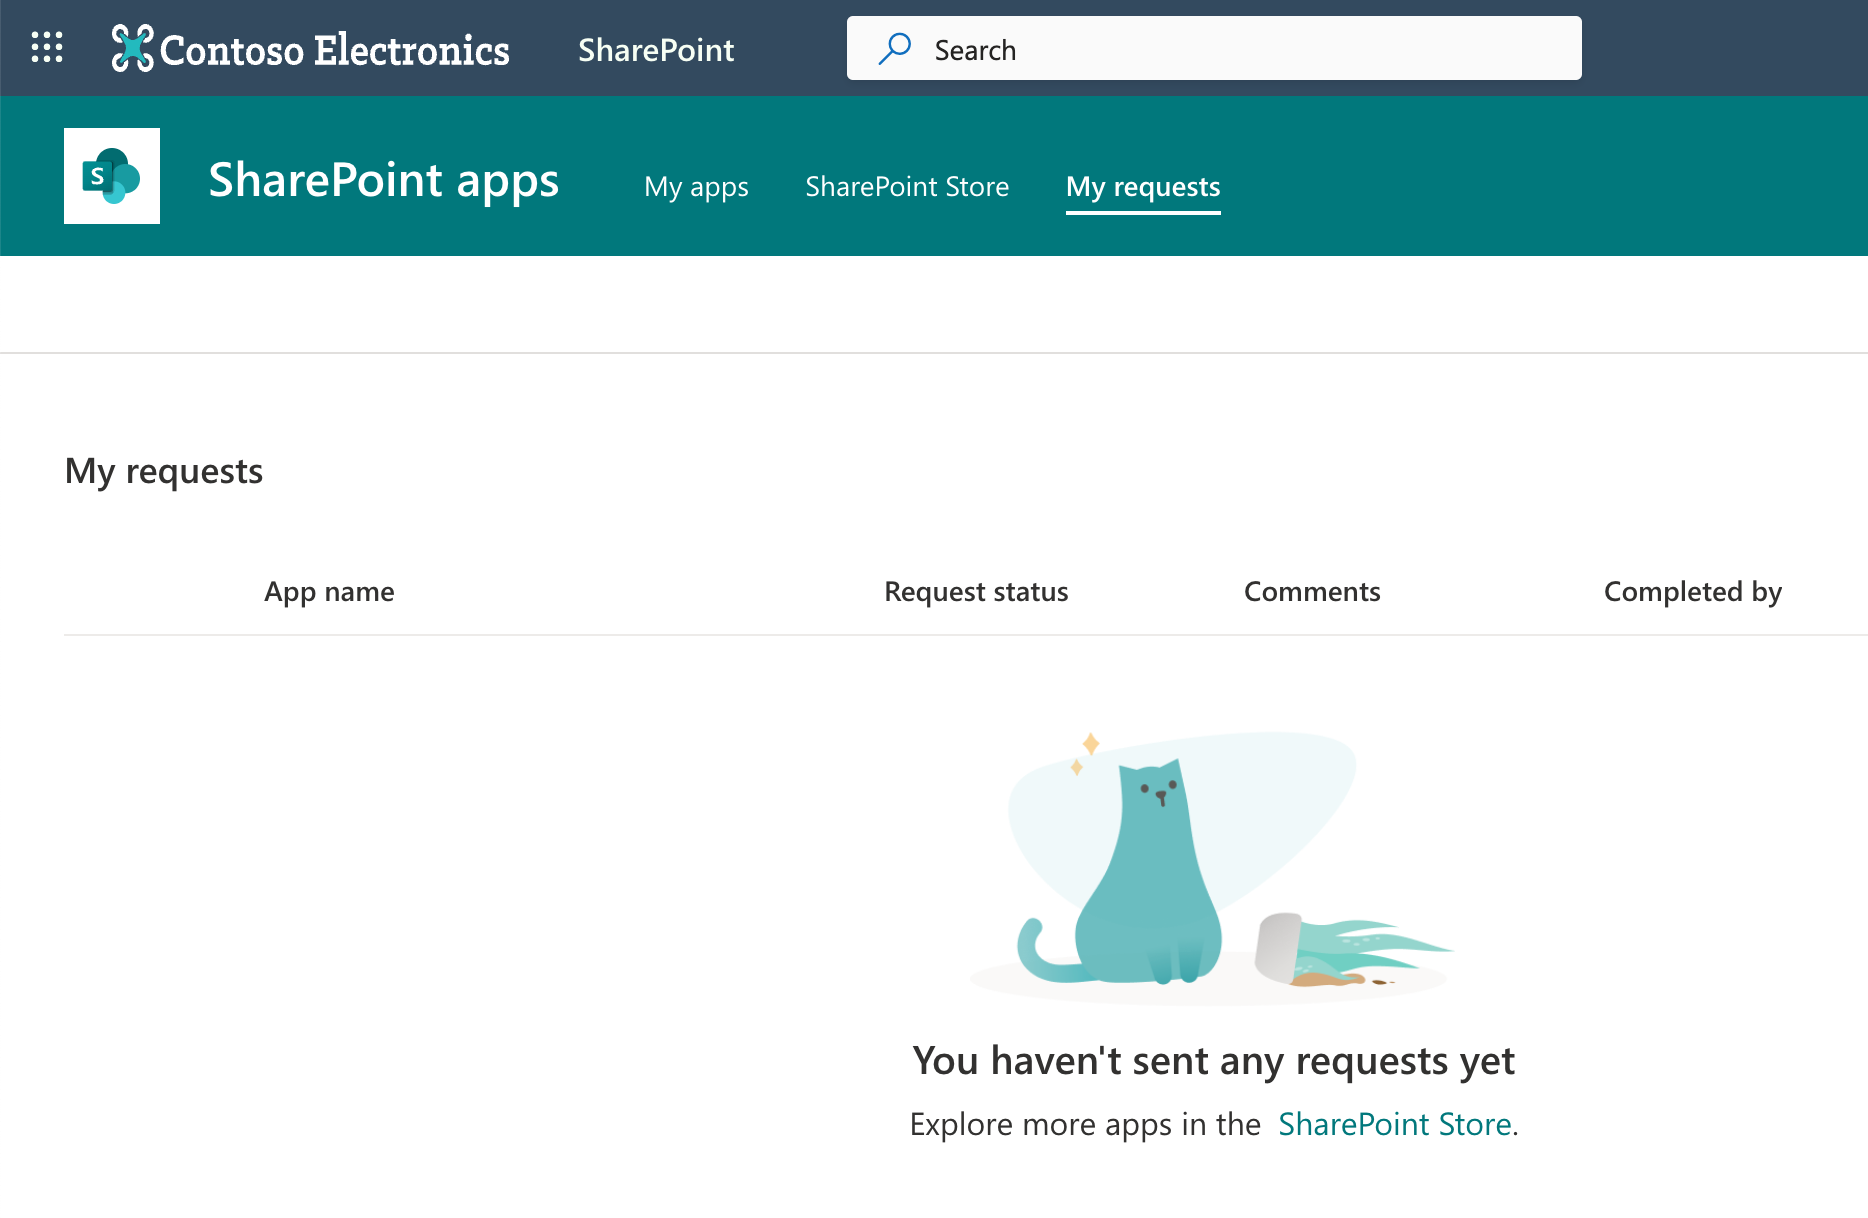Click the Comments column header
This screenshot has height=1218, width=1868.
coord(1312,592)
